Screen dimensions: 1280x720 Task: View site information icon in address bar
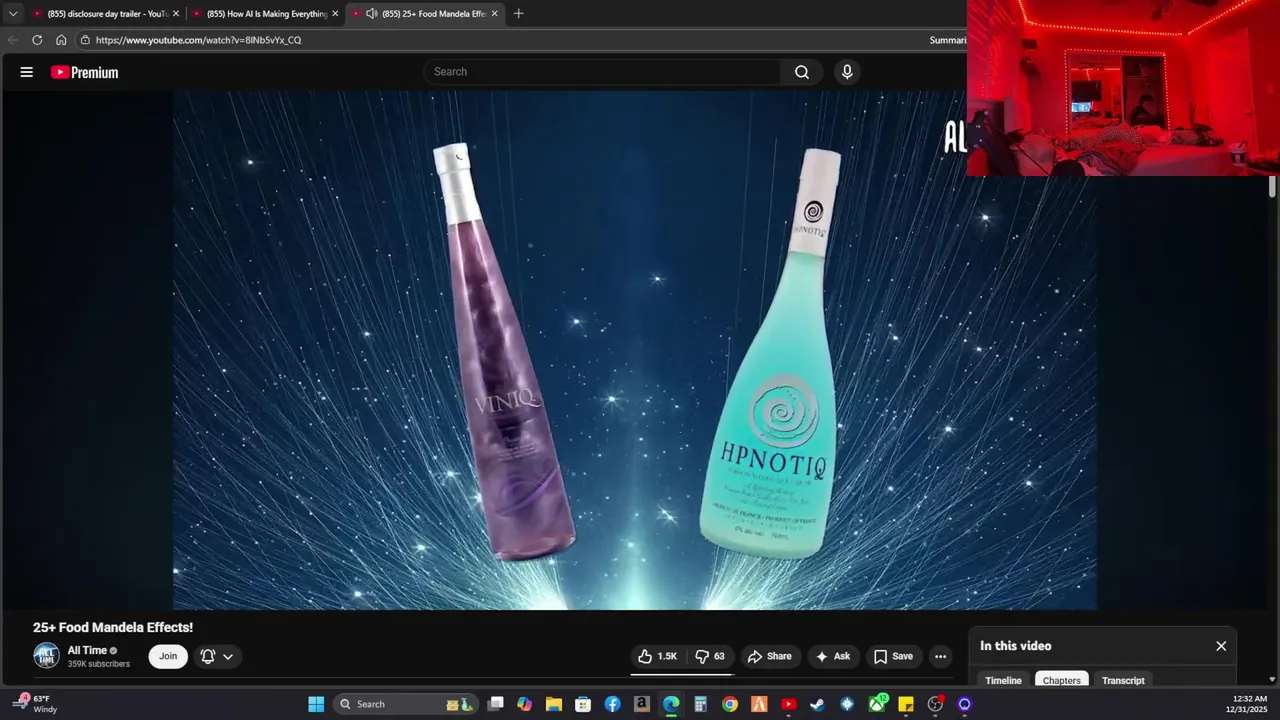pyautogui.click(x=86, y=40)
